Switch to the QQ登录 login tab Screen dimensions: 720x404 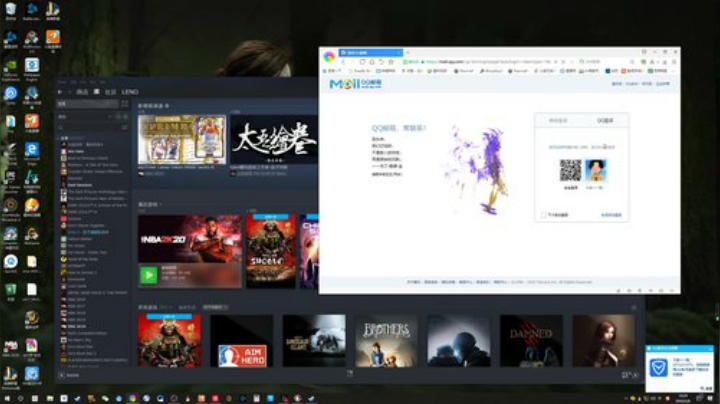(x=605, y=121)
